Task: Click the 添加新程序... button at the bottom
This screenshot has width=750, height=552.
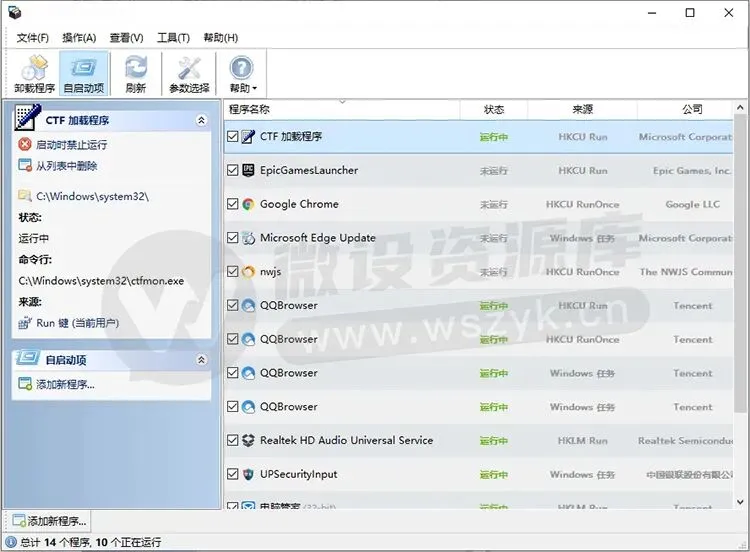Action: coord(48,521)
